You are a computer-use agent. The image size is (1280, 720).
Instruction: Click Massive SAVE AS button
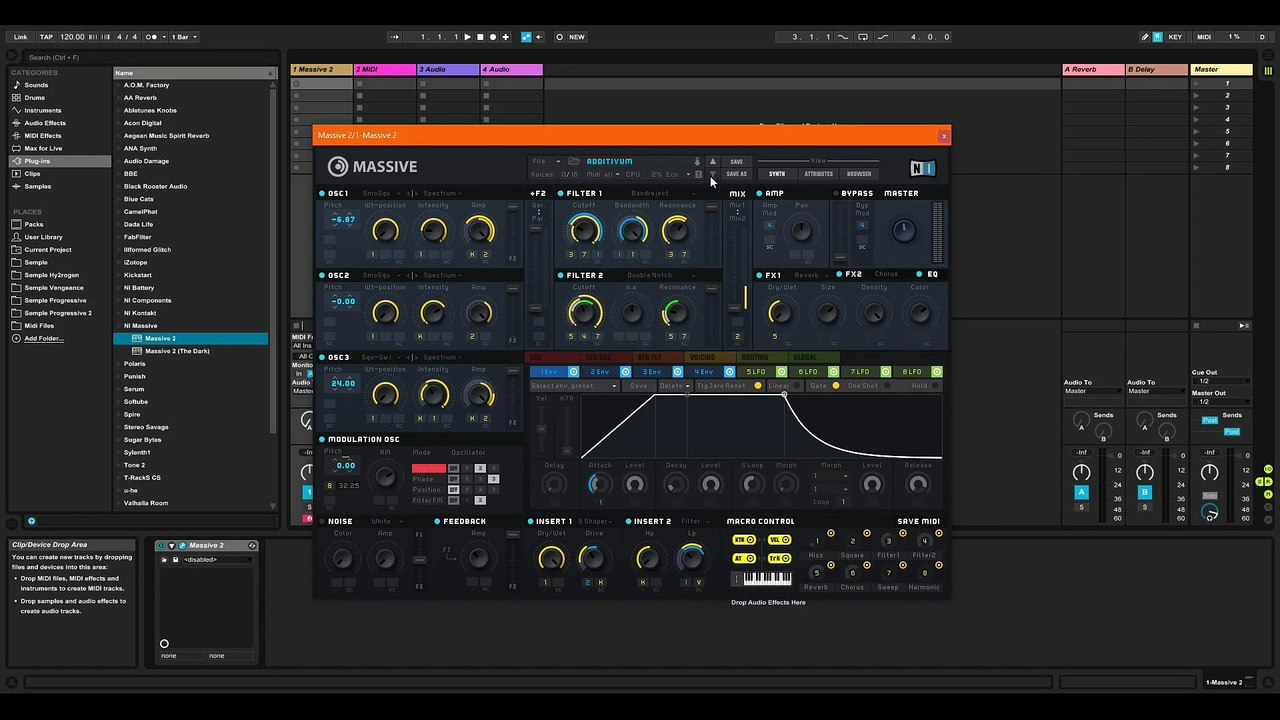click(x=736, y=174)
